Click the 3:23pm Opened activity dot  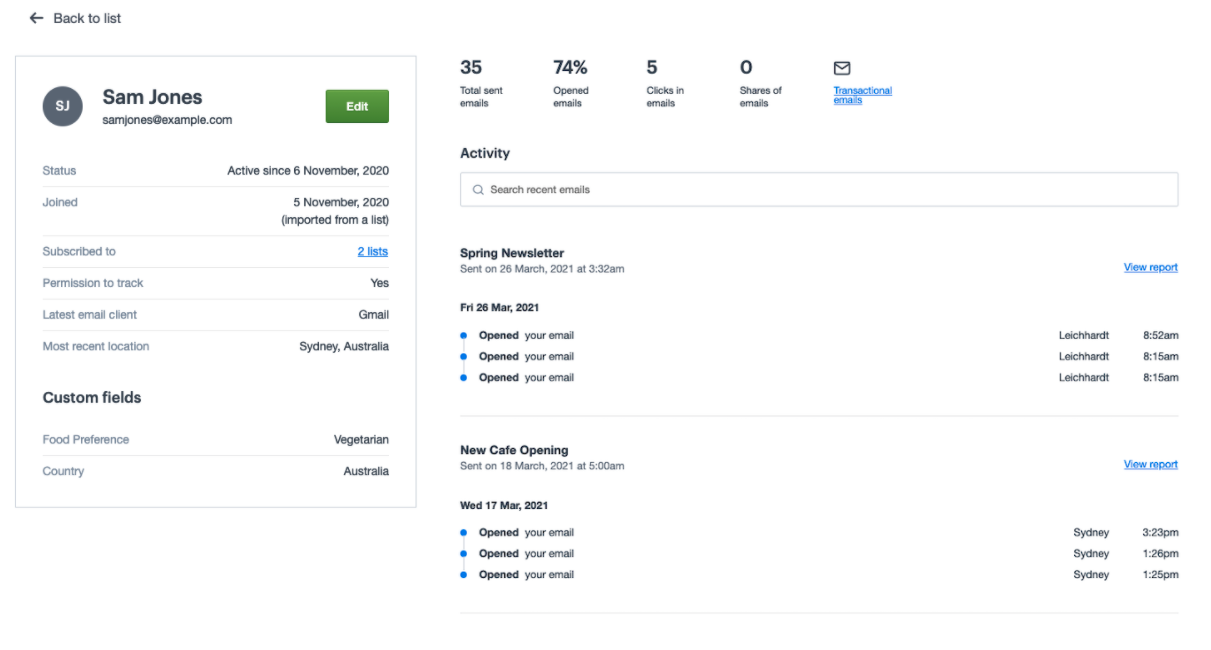(x=464, y=533)
